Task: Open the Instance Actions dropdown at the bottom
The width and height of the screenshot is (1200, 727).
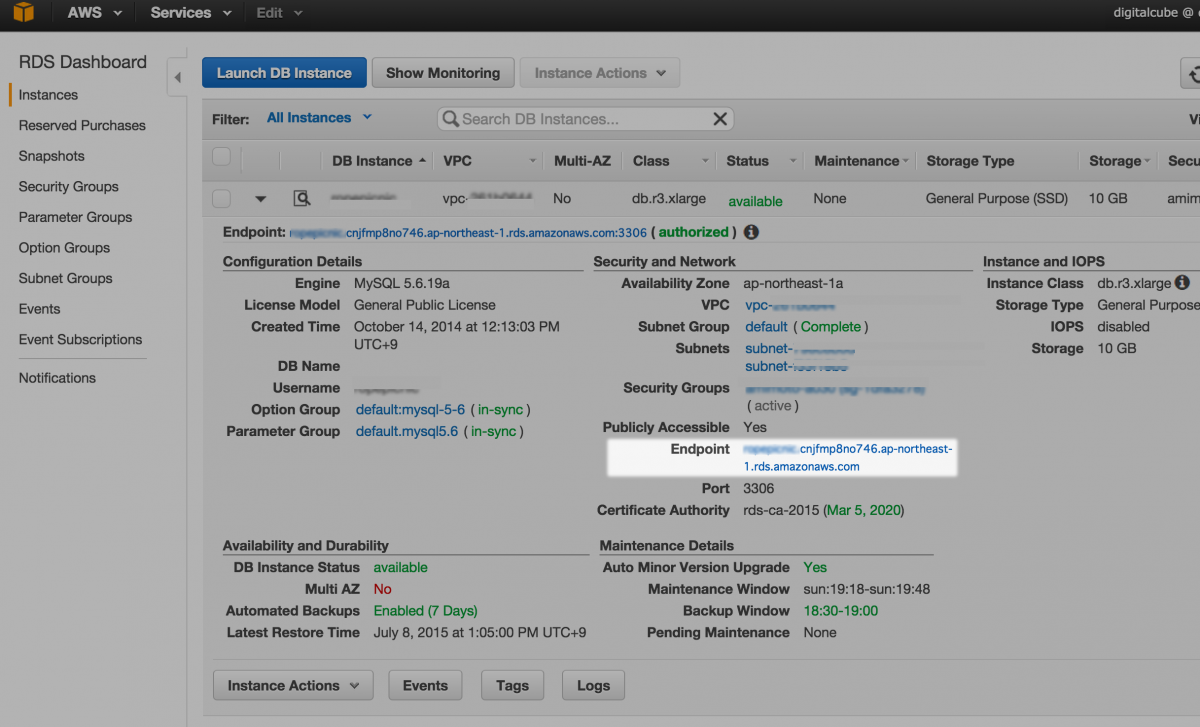Action: pos(292,685)
